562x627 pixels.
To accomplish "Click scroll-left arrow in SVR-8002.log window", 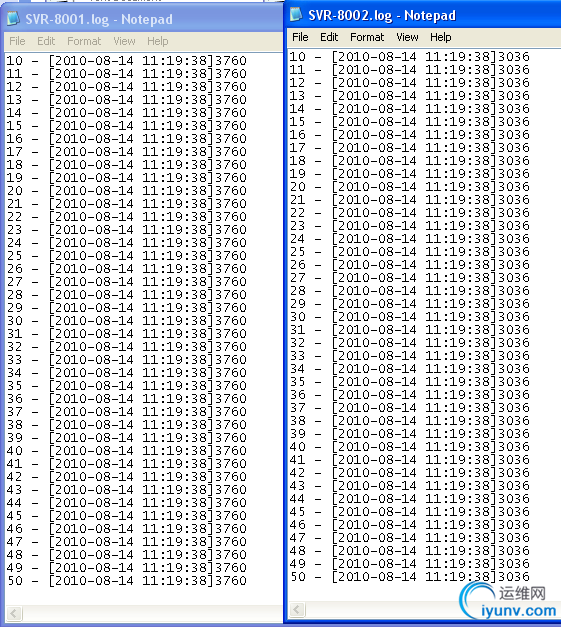I will (297, 609).
